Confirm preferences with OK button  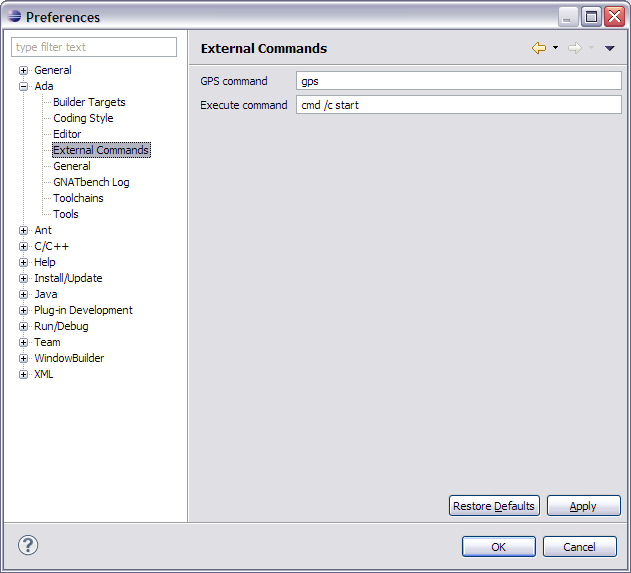click(499, 547)
